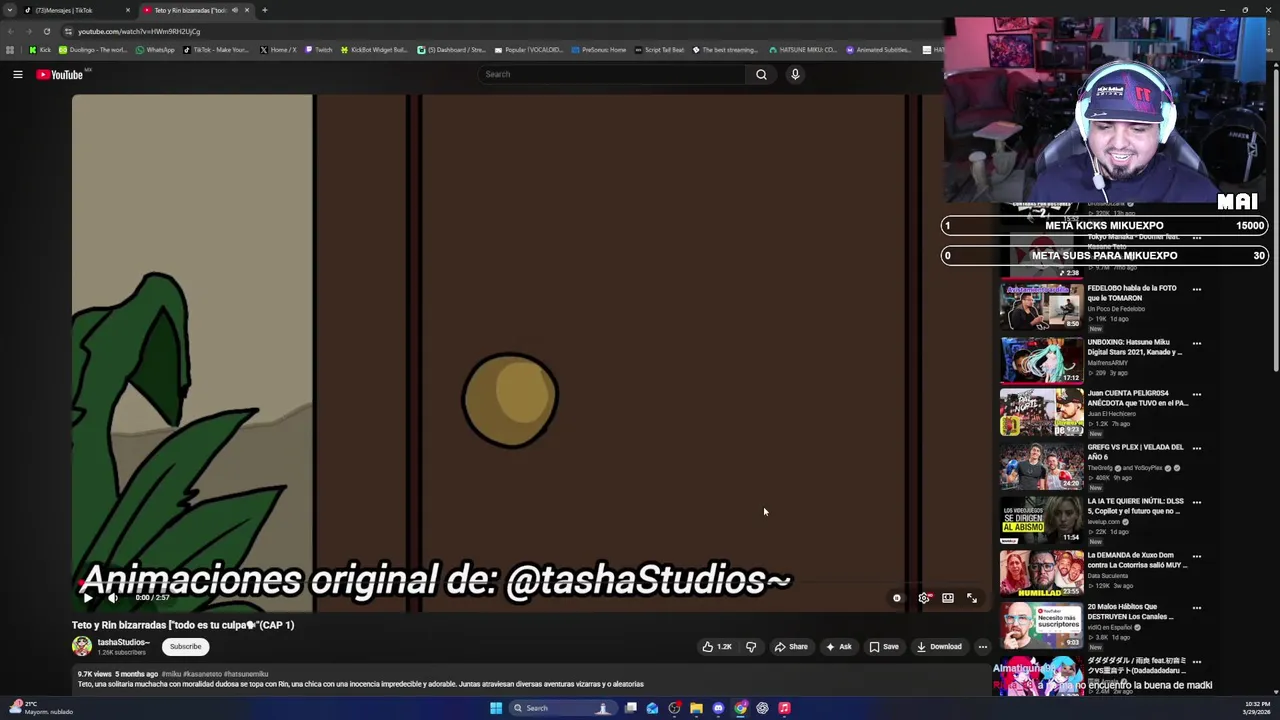1280x720 pixels.
Task: Open UNBOXING Hatsune Miku Digital Stars thumbnail
Action: [x=1042, y=361]
